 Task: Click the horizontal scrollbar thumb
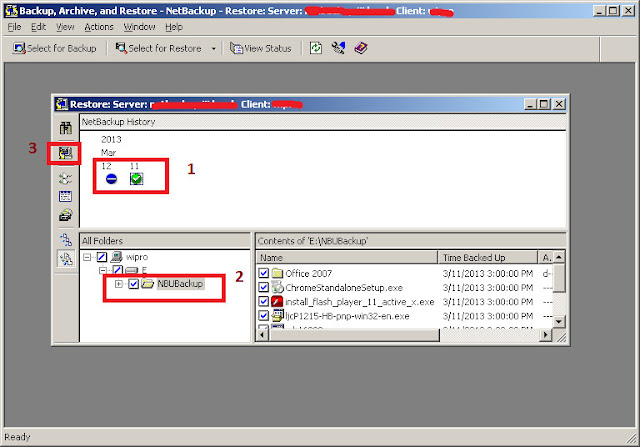tap(353, 335)
